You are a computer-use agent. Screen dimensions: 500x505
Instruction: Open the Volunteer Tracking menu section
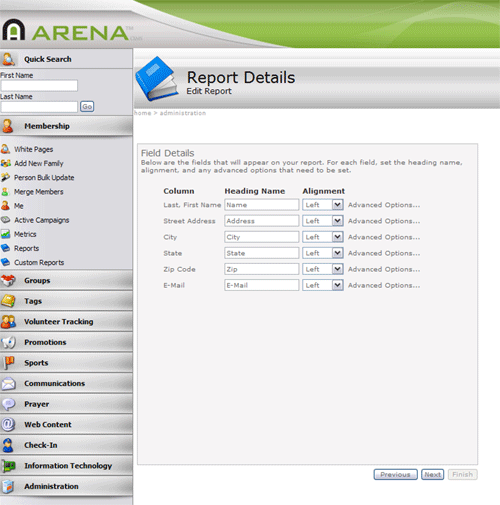[66, 322]
